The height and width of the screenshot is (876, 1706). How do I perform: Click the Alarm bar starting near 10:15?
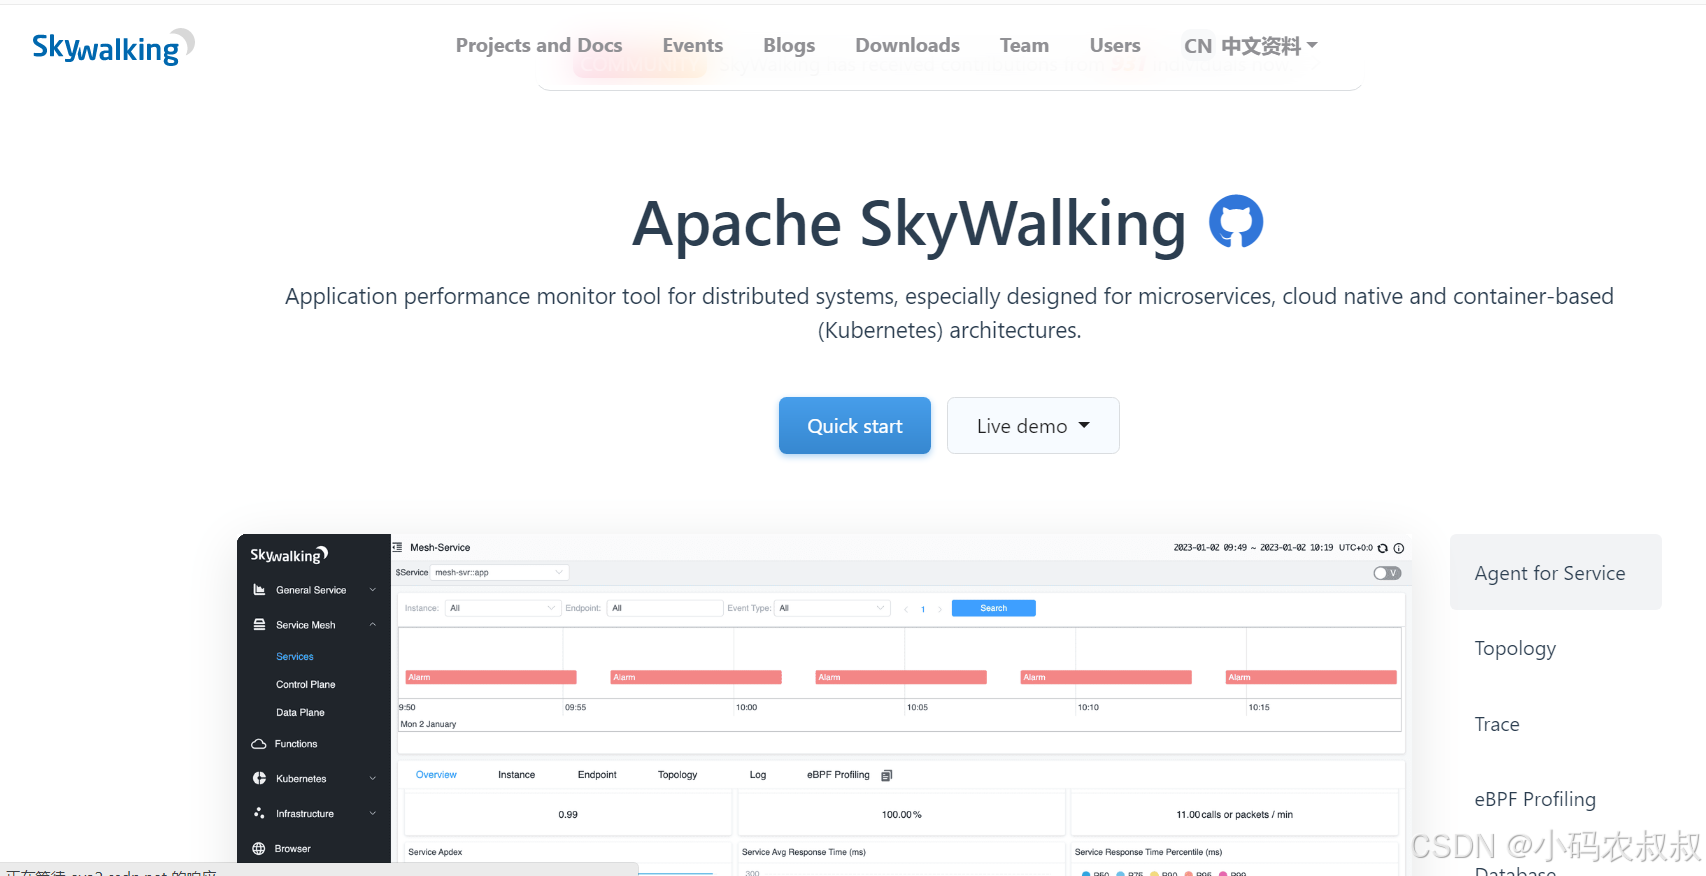1311,677
